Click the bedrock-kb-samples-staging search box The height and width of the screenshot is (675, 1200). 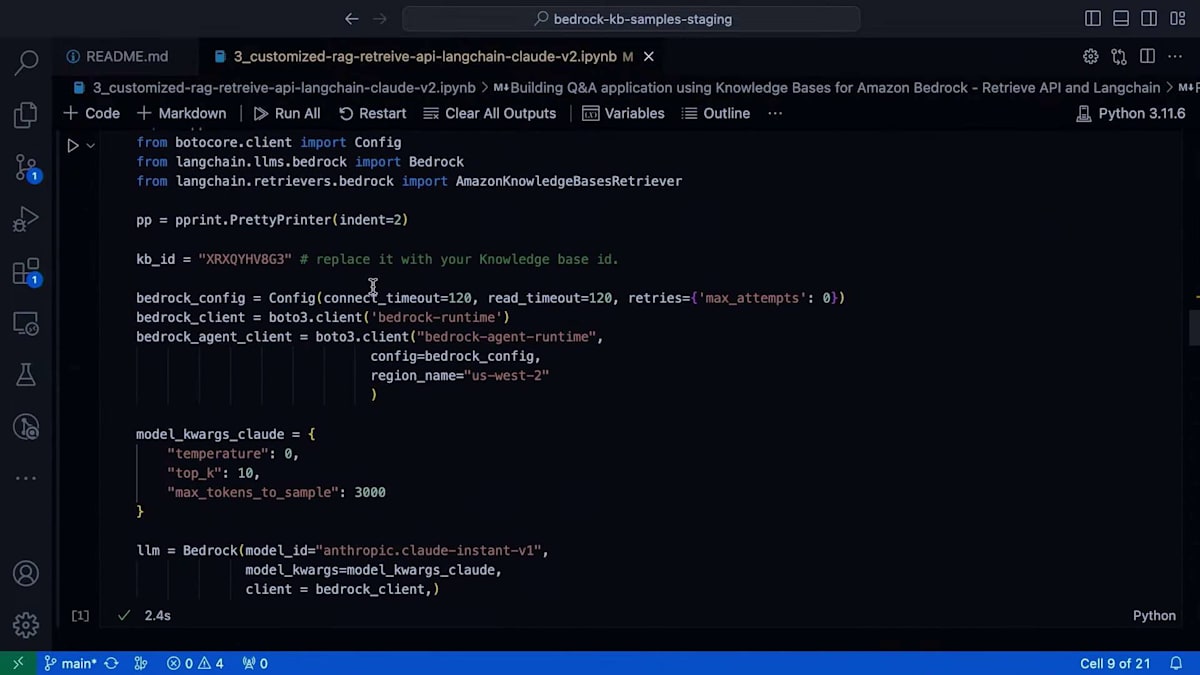click(x=631, y=18)
